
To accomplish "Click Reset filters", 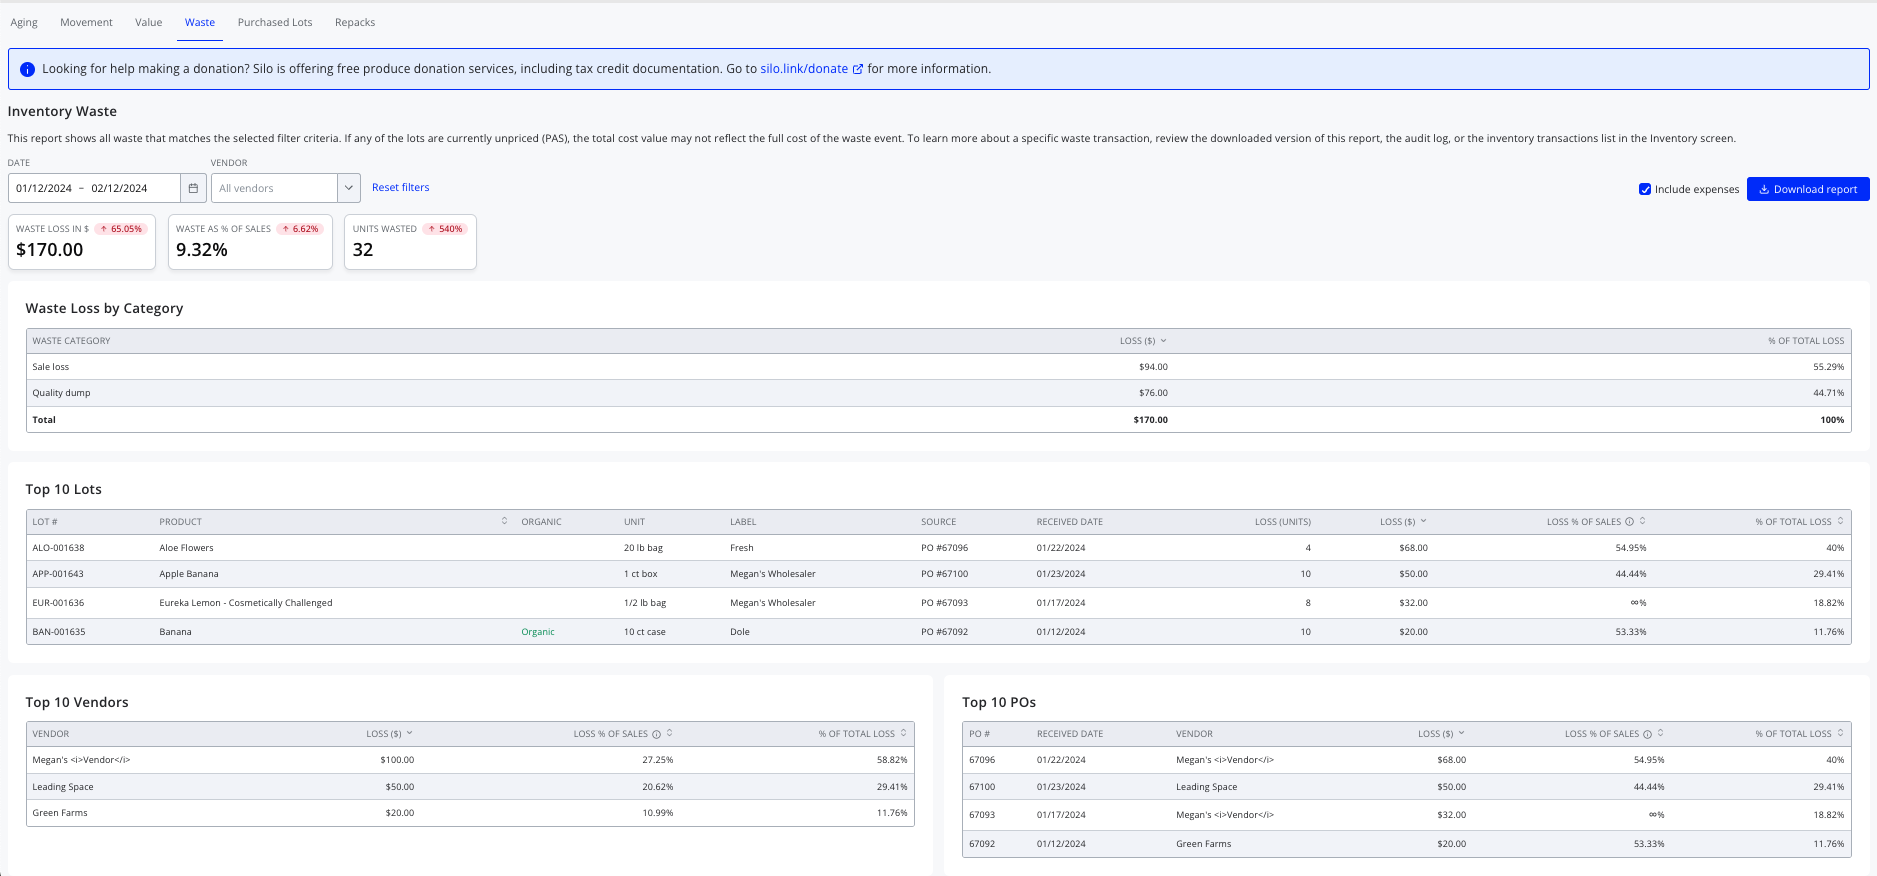I will click(x=401, y=188).
